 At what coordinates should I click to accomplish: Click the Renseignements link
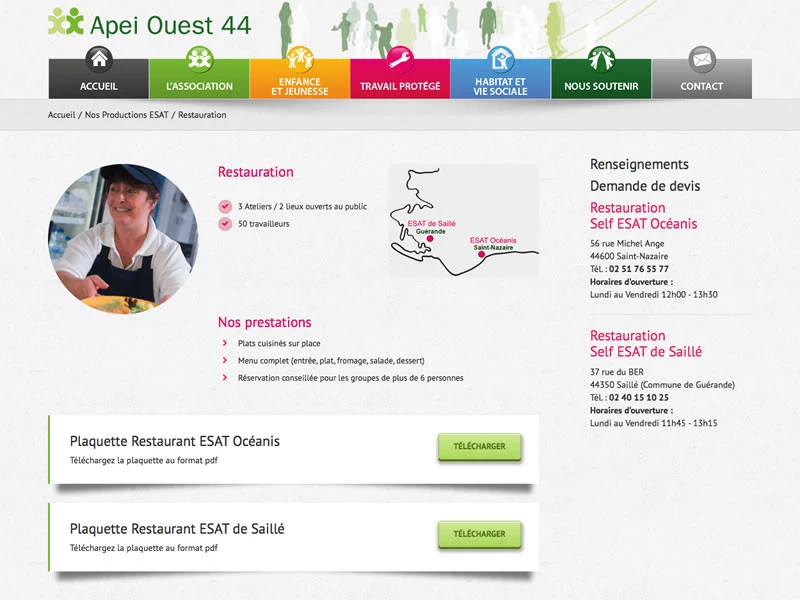(x=639, y=164)
